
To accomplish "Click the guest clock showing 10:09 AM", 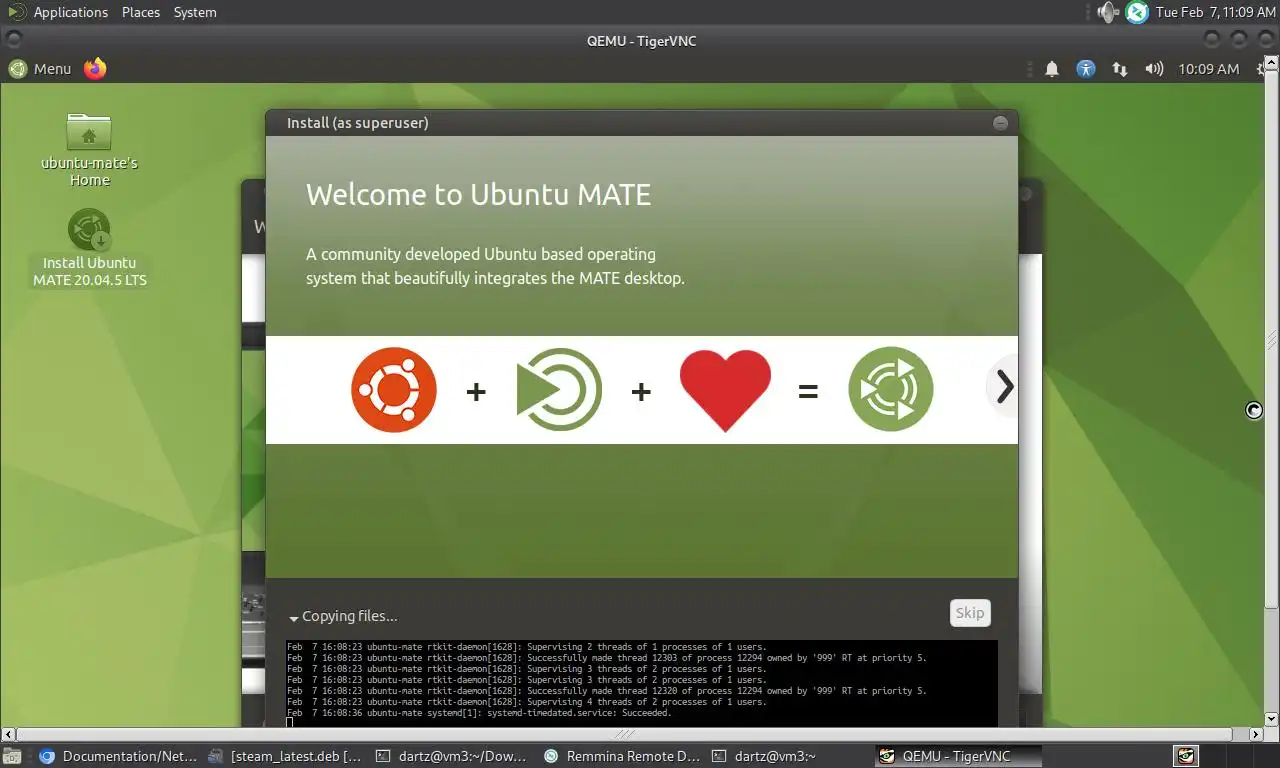I will pyautogui.click(x=1208, y=69).
